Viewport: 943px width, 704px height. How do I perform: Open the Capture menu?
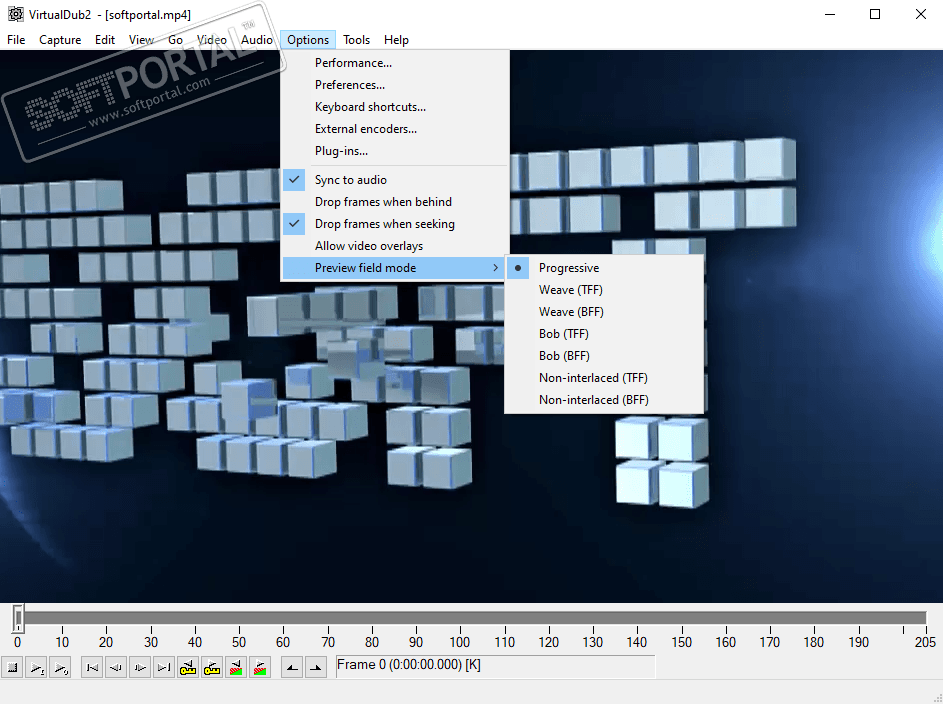tap(60, 40)
